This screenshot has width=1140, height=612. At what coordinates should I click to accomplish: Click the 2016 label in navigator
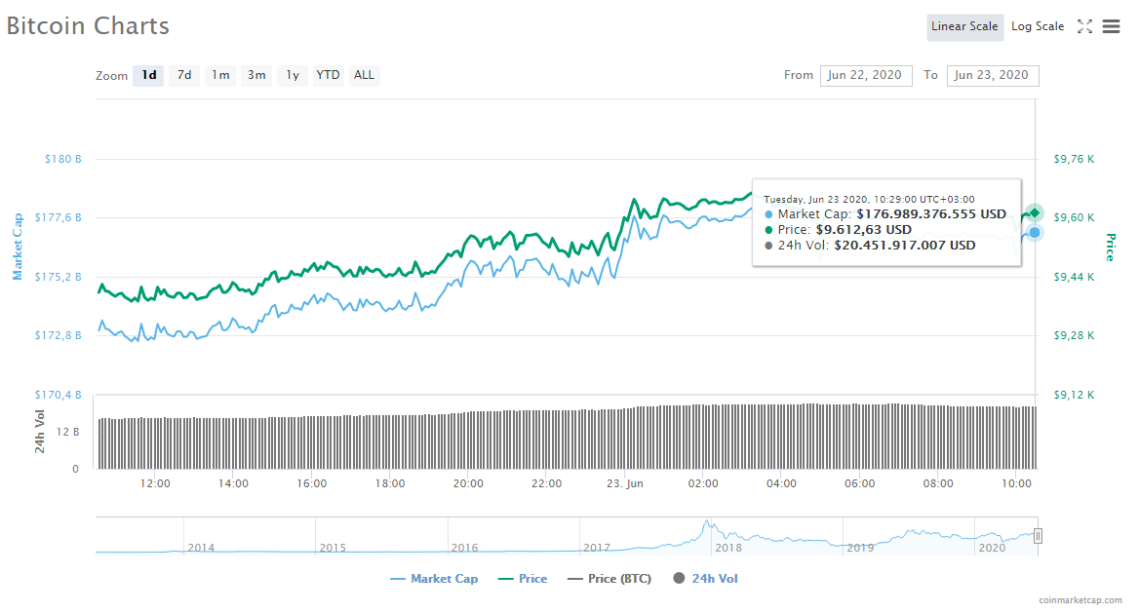tap(465, 548)
